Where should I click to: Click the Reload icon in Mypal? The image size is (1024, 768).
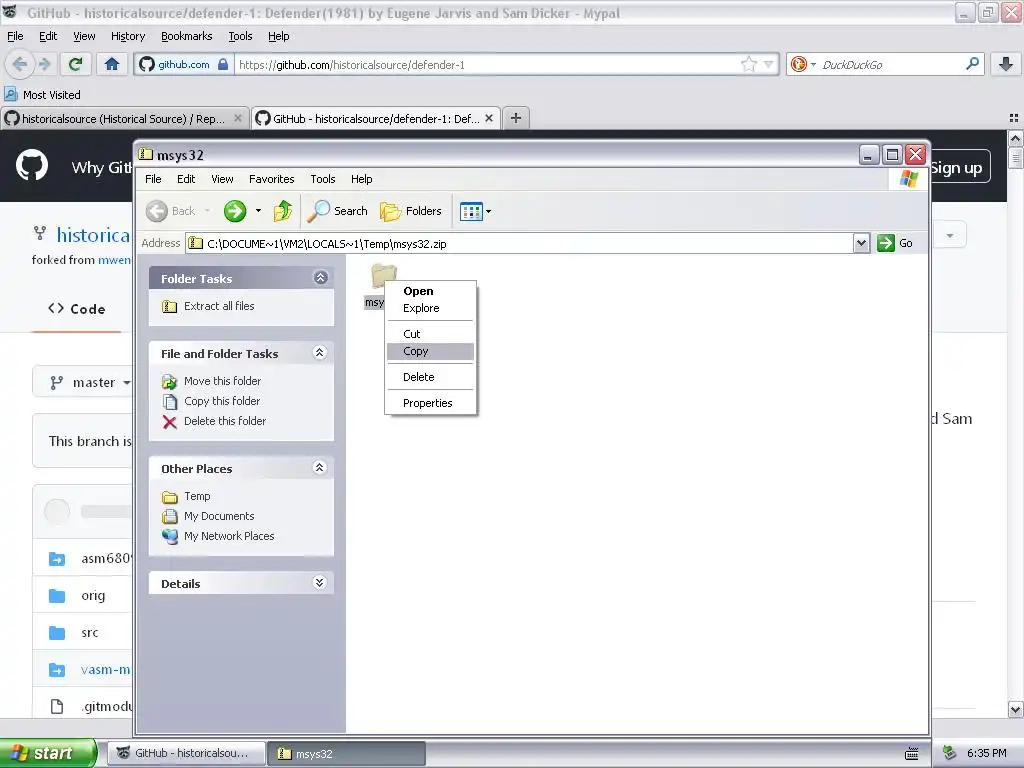point(76,64)
